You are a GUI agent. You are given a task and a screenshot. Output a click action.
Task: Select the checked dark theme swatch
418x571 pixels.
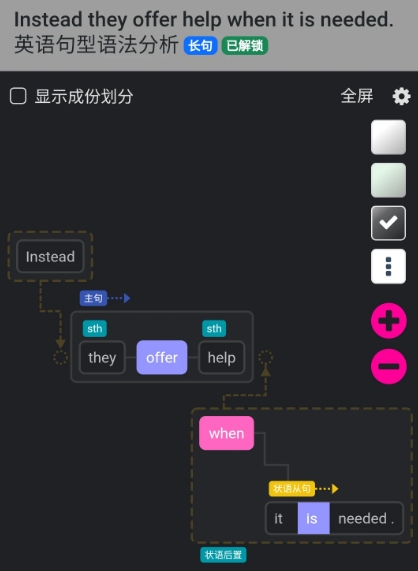click(388, 223)
